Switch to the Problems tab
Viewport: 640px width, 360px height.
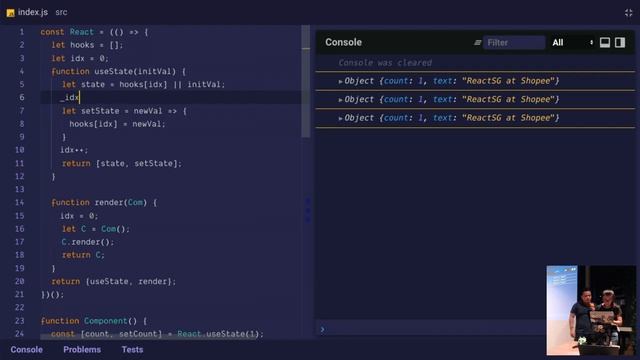pos(82,350)
